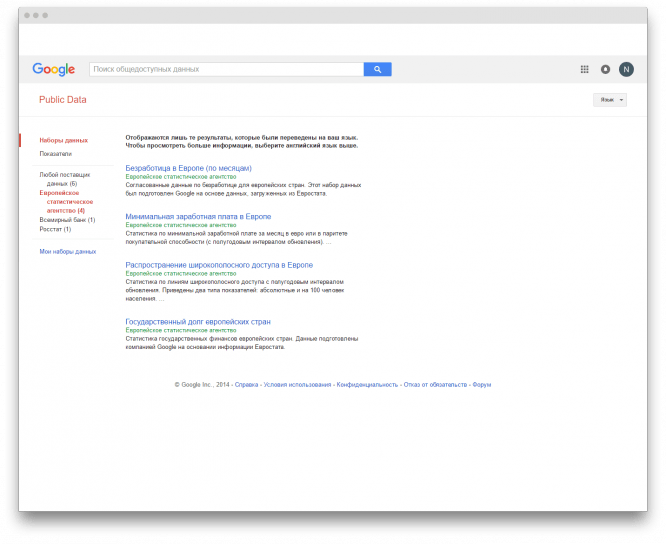The height and width of the screenshot is (544, 666).
Task: Open Конфиденциальность footer link
Action: tap(367, 385)
